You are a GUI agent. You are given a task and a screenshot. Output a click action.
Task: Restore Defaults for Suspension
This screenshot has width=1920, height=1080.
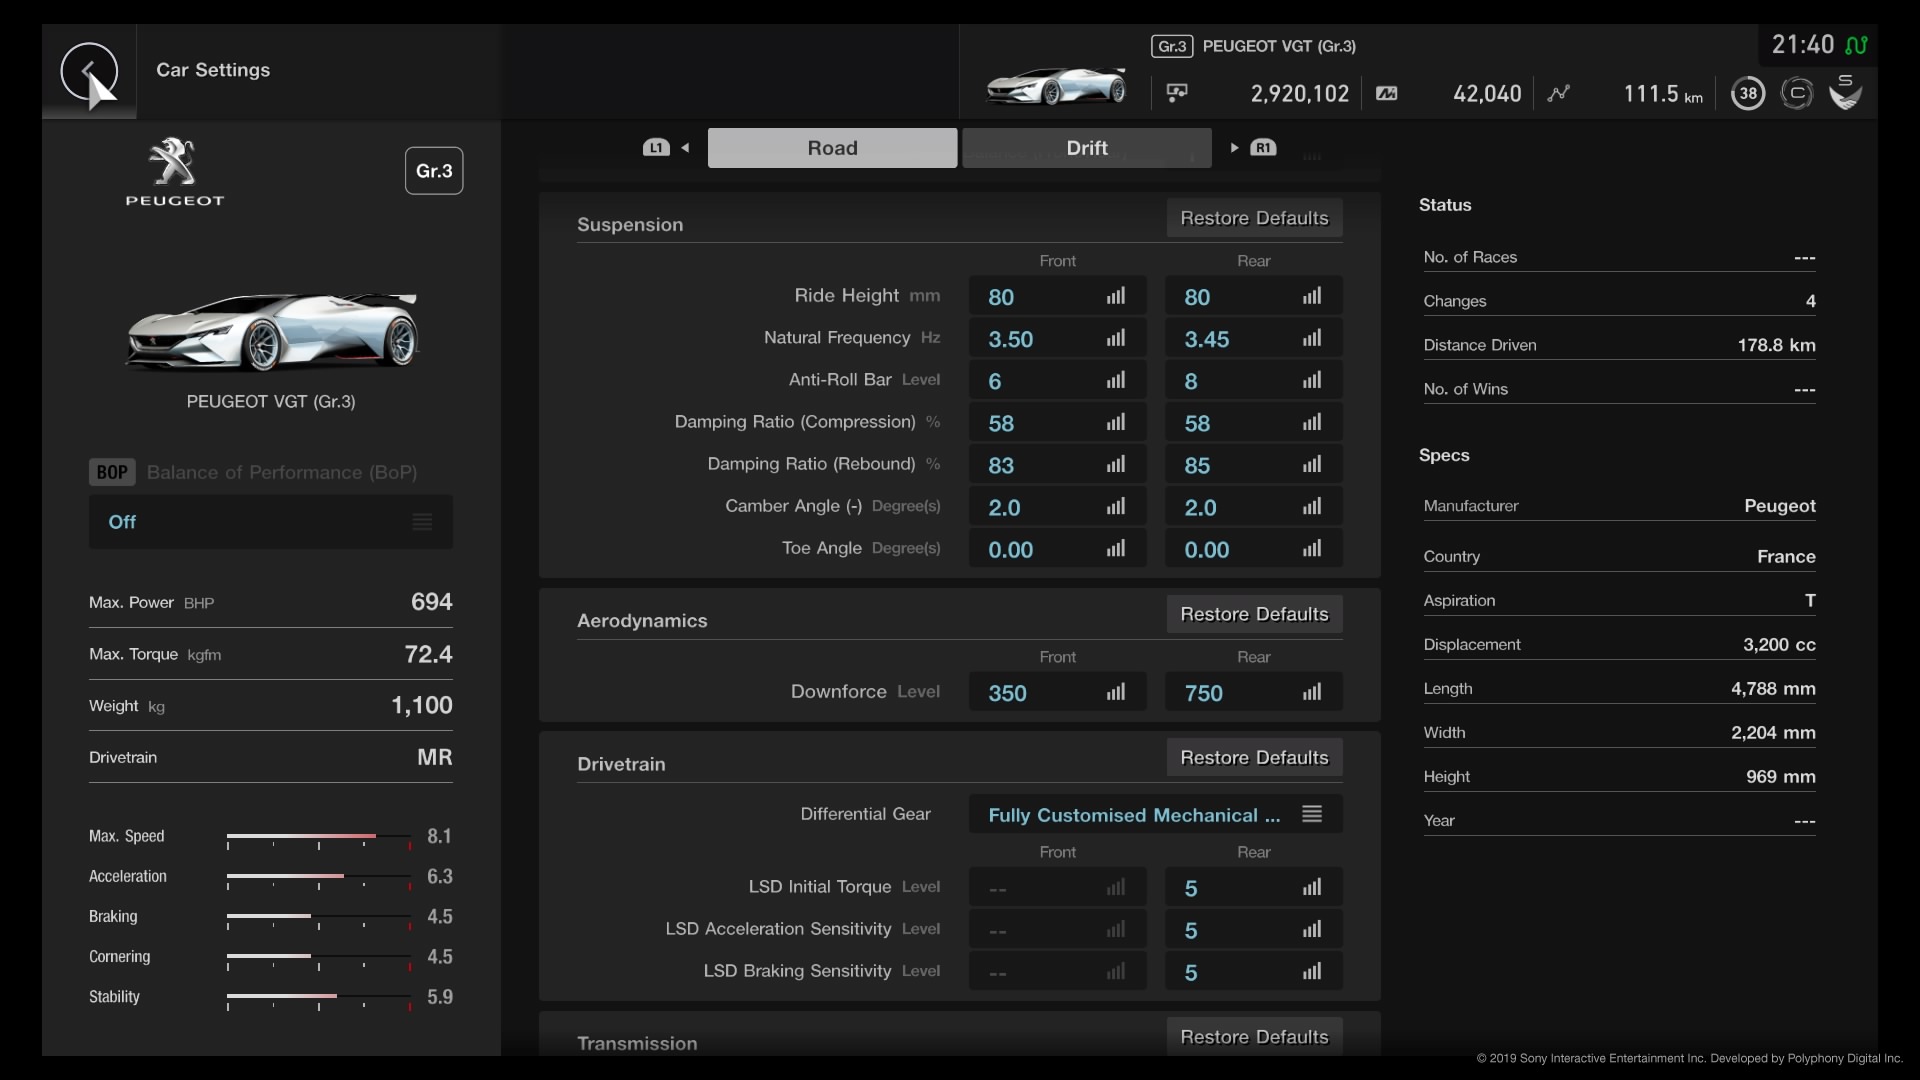(x=1254, y=218)
